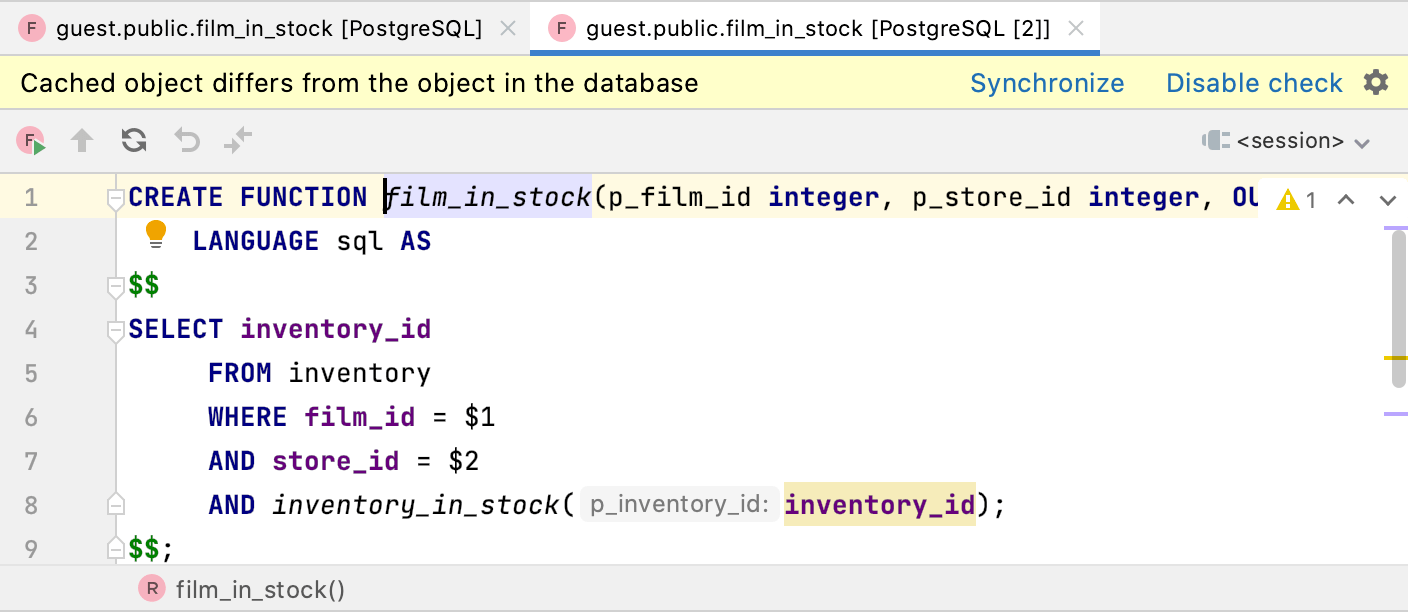
Task: Click the next warning down-chevron icon
Action: (1389, 200)
